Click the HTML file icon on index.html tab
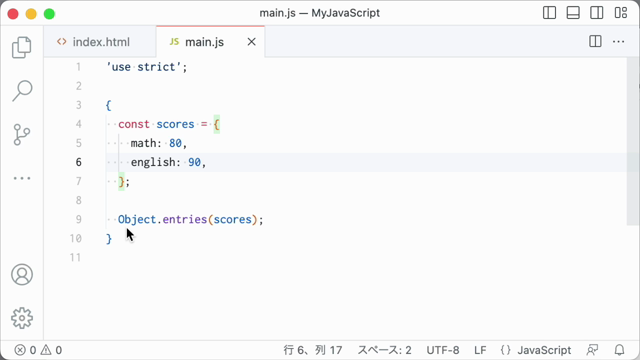This screenshot has width=640, height=360. click(62, 42)
